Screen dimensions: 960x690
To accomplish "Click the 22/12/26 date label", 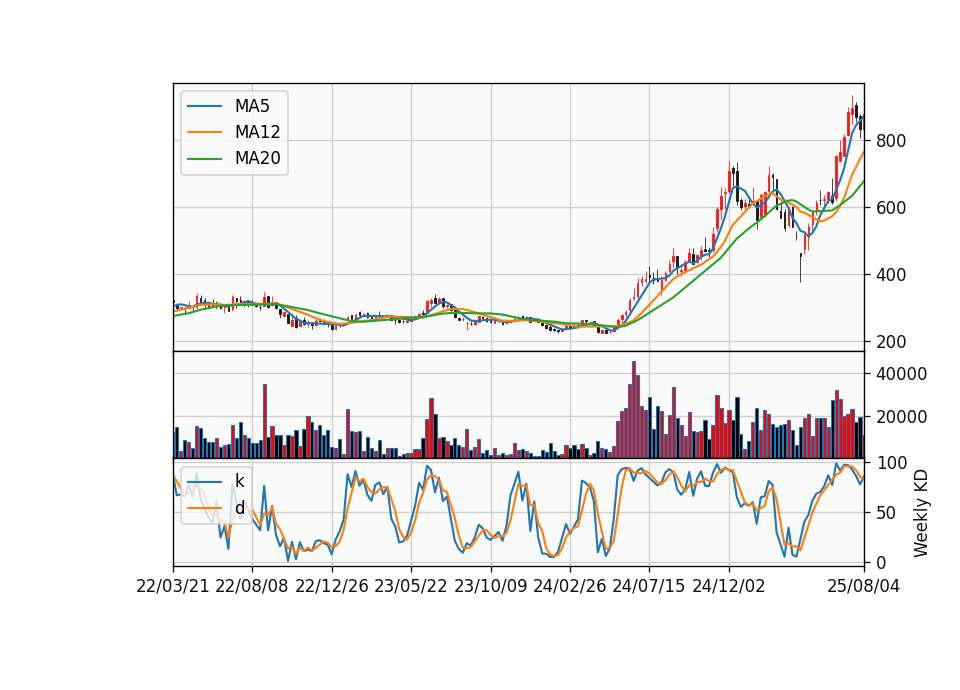I will tap(332, 587).
